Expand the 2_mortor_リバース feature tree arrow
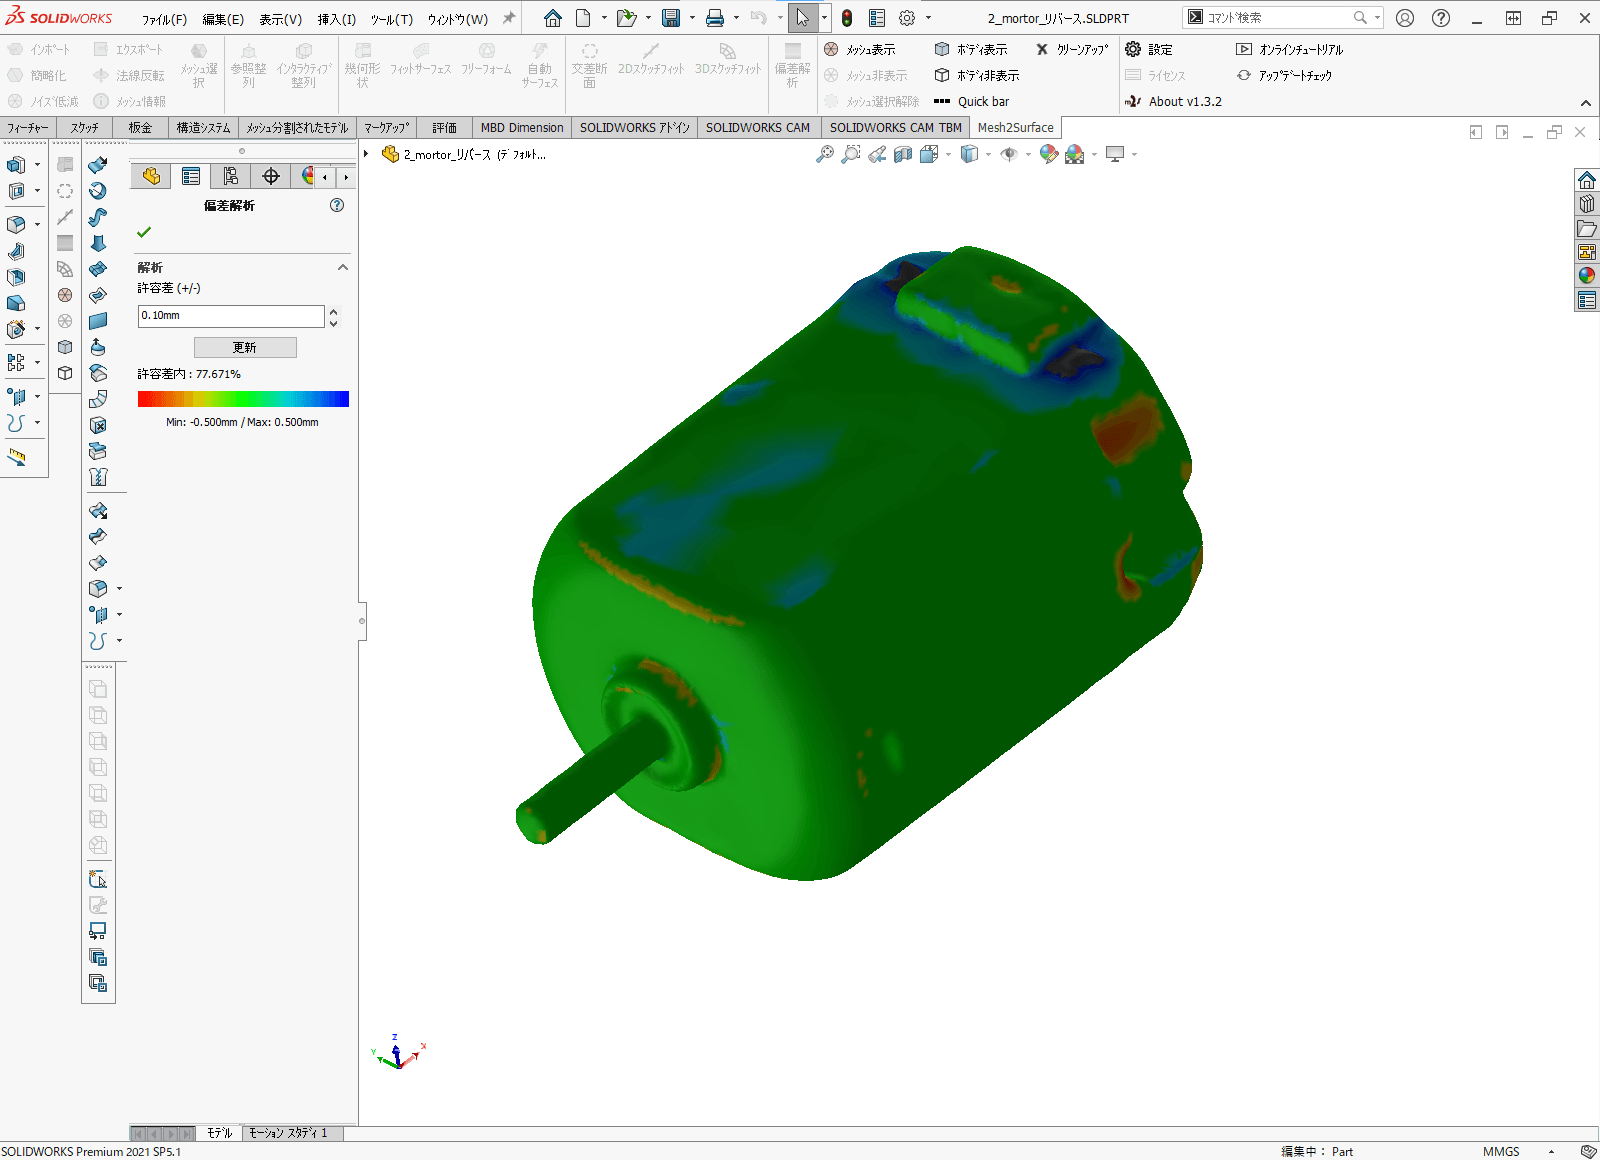 pyautogui.click(x=367, y=154)
